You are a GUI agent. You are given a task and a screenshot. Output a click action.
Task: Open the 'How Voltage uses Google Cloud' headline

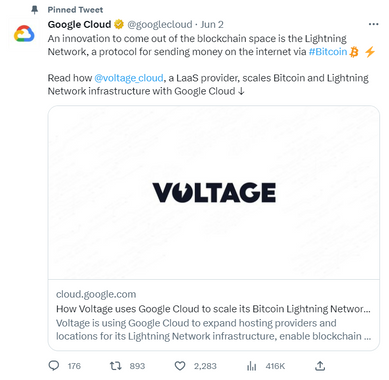213,309
